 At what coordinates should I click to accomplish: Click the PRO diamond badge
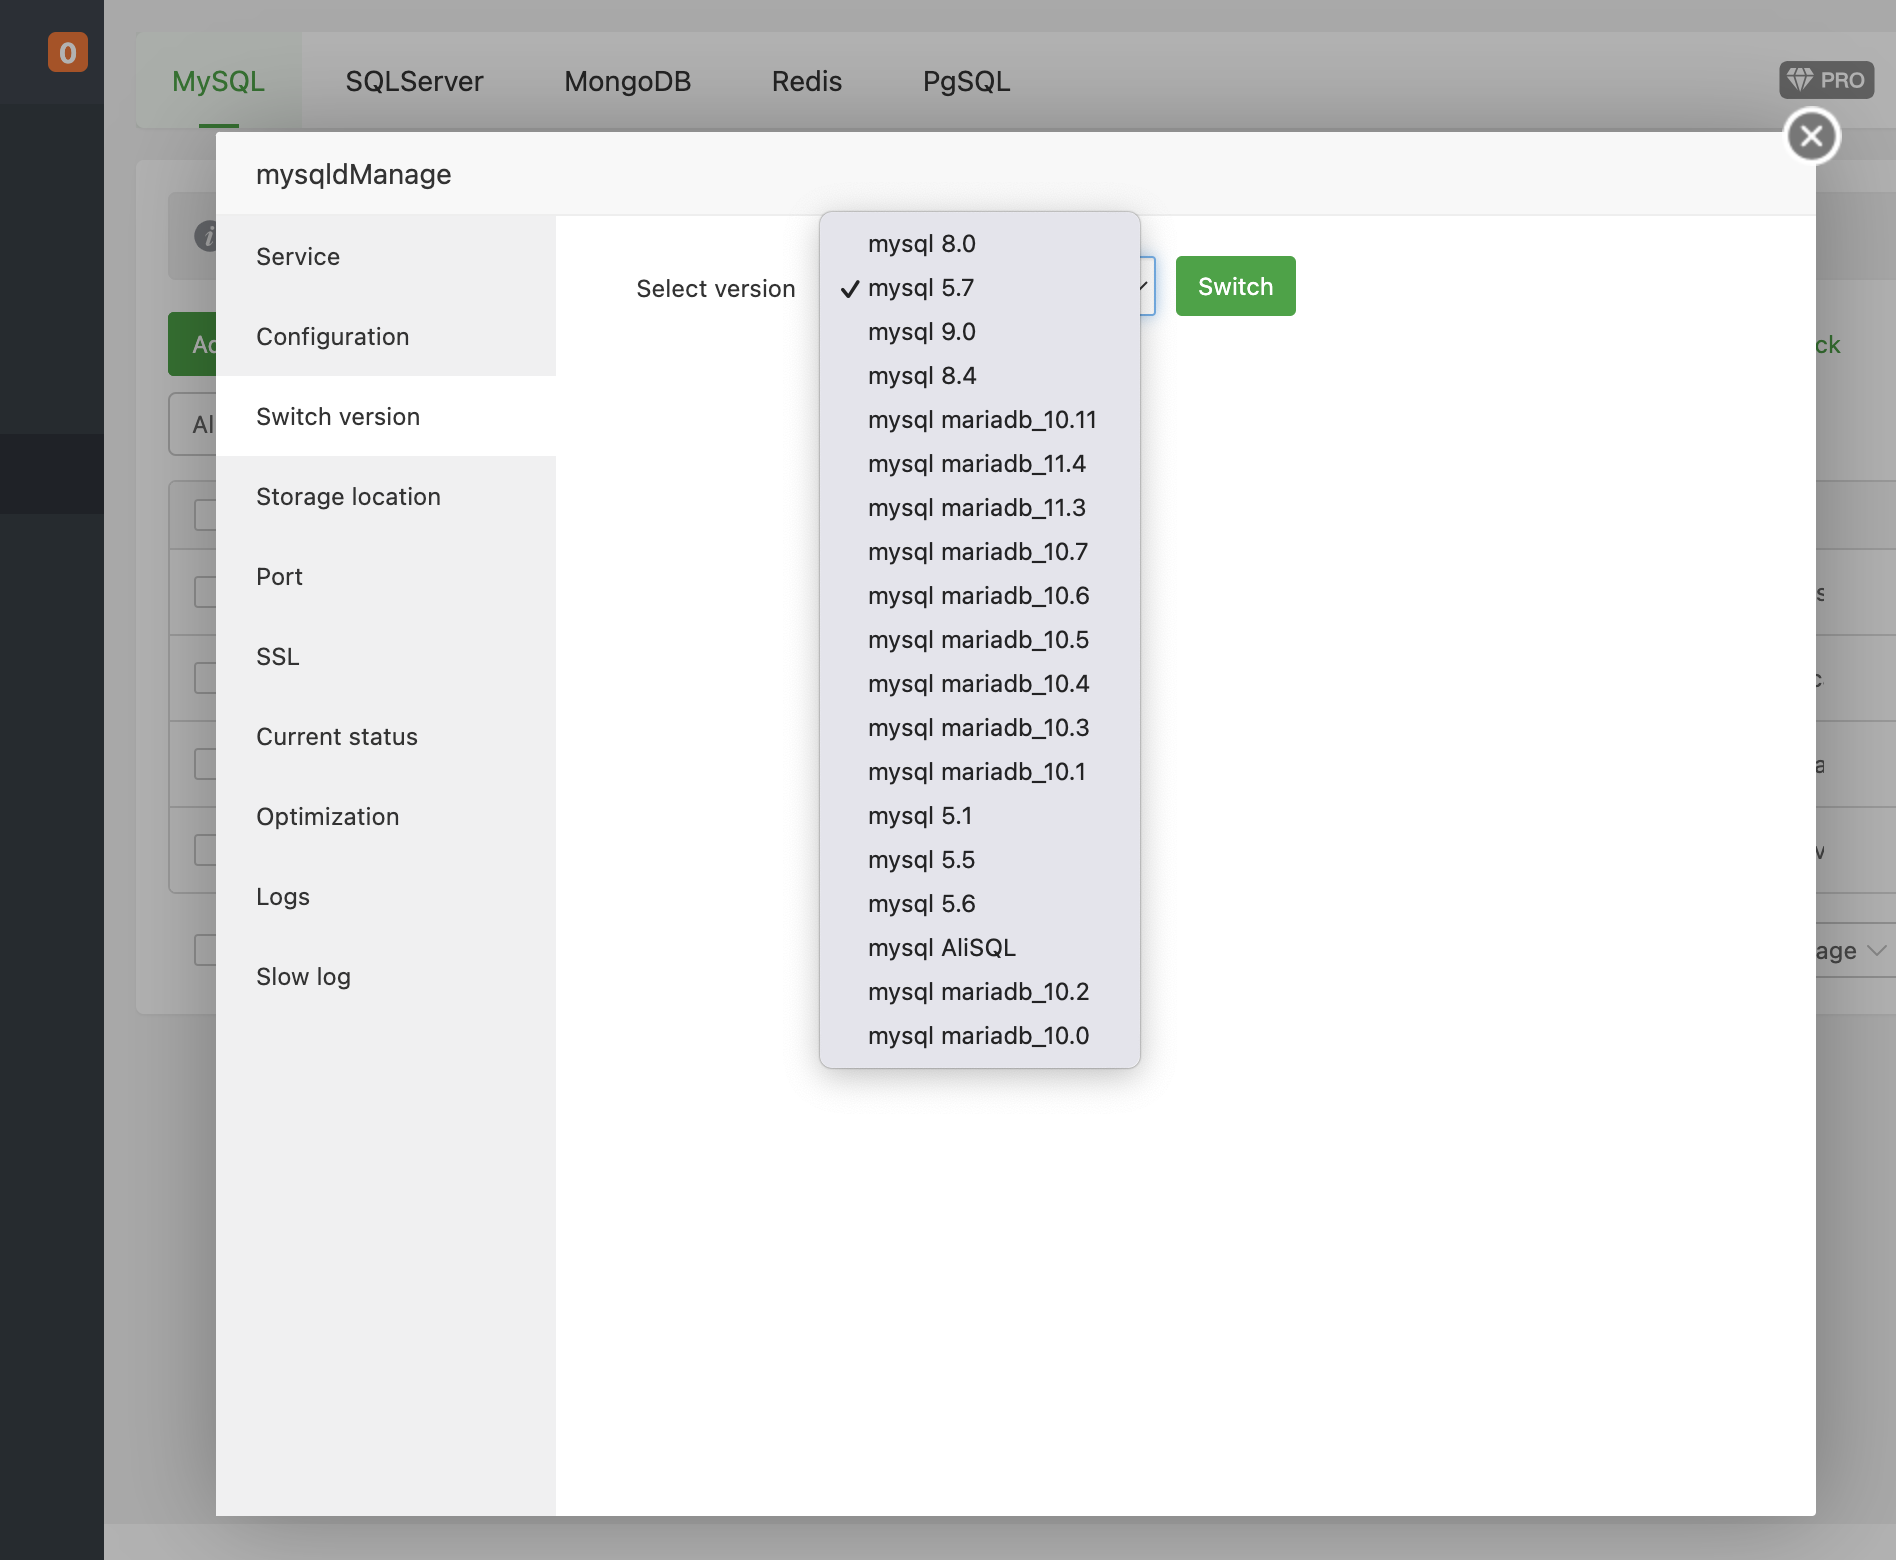pyautogui.click(x=1826, y=80)
